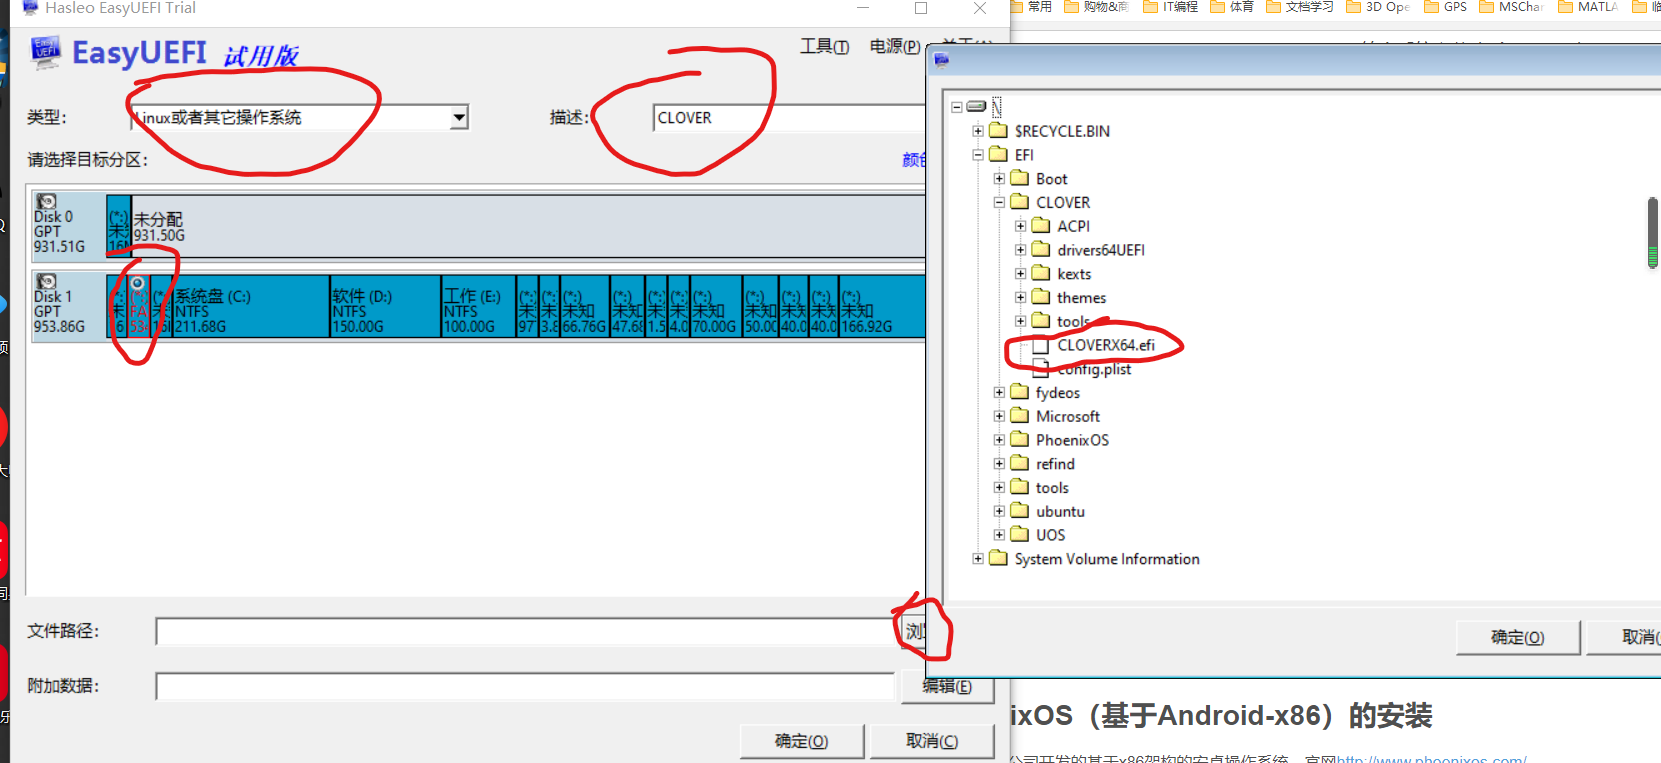Select the 系统盘 (C:) partition
This screenshot has width=1661, height=763.
(251, 307)
